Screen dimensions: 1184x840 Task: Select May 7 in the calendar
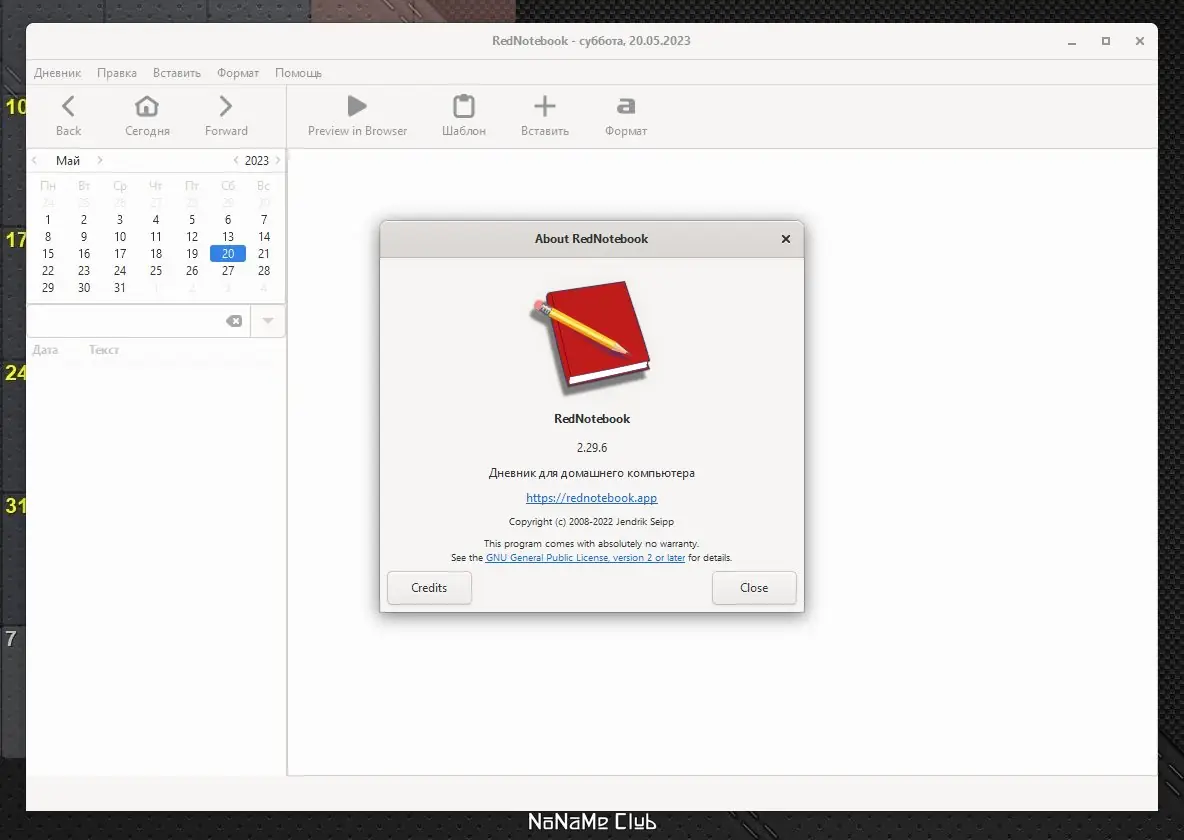point(264,220)
